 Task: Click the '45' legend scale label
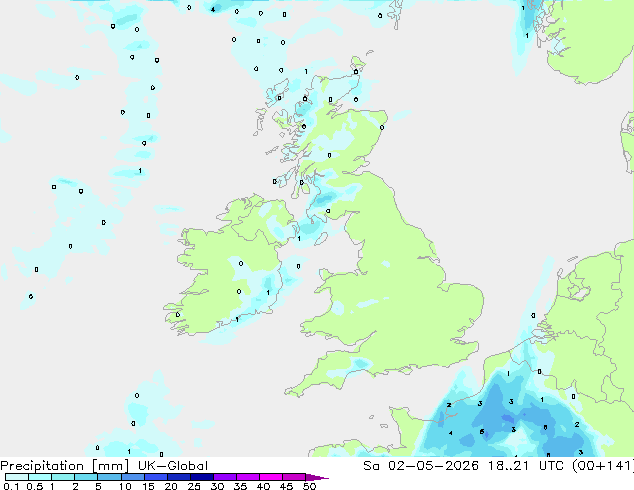[x=286, y=486]
